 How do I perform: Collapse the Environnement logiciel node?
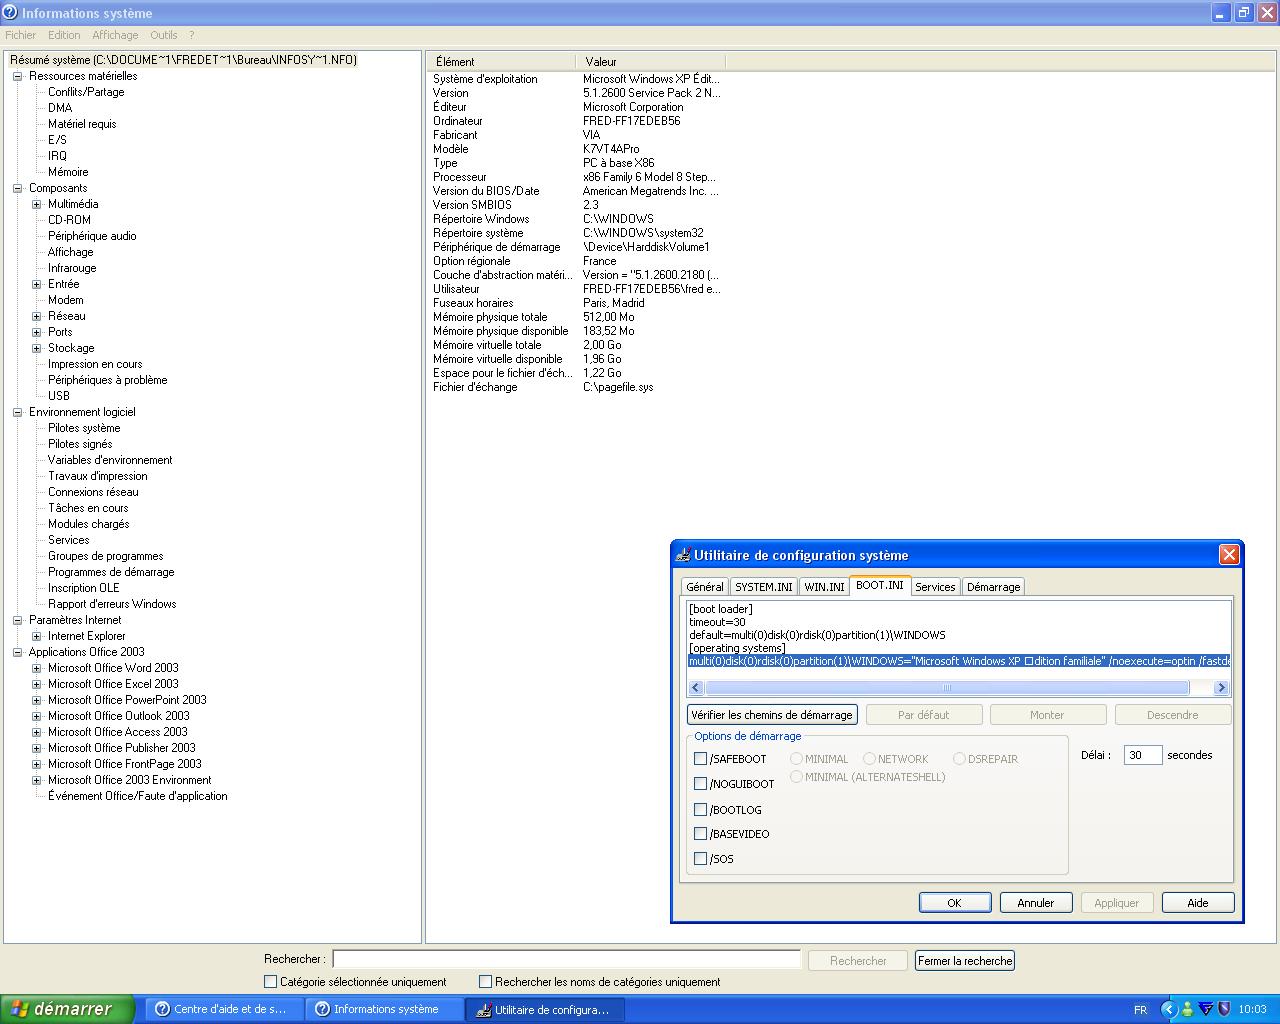(17, 412)
